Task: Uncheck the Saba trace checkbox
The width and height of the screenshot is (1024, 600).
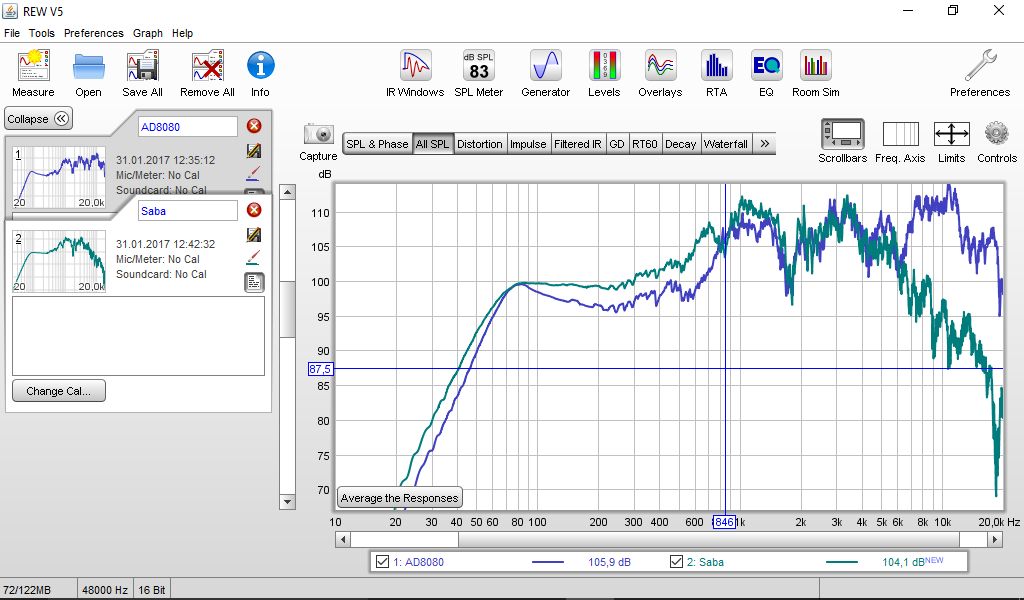Action: coord(677,562)
